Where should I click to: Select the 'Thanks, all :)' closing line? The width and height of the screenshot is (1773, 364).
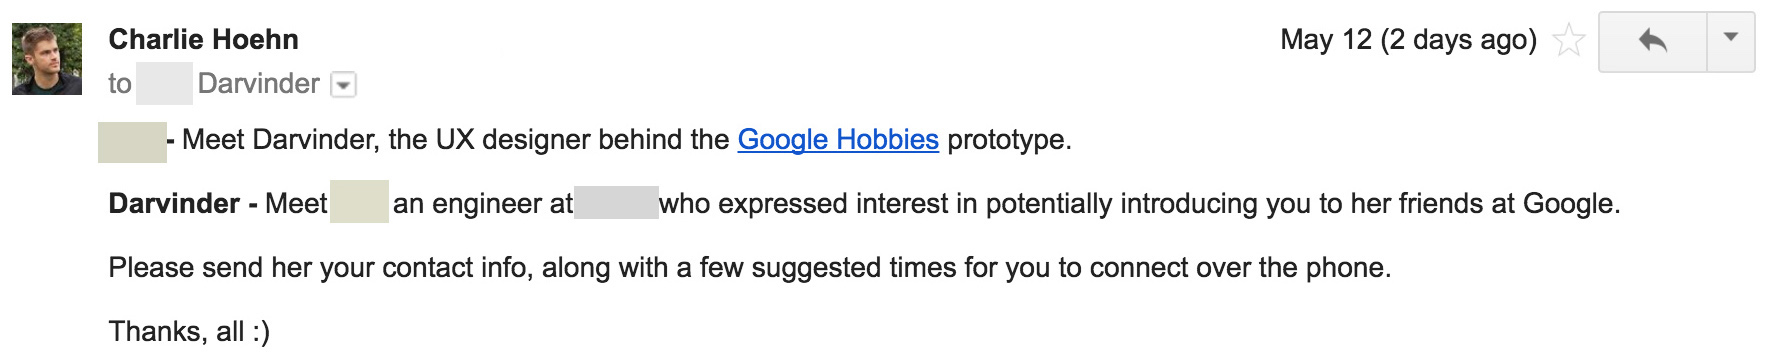[189, 332]
